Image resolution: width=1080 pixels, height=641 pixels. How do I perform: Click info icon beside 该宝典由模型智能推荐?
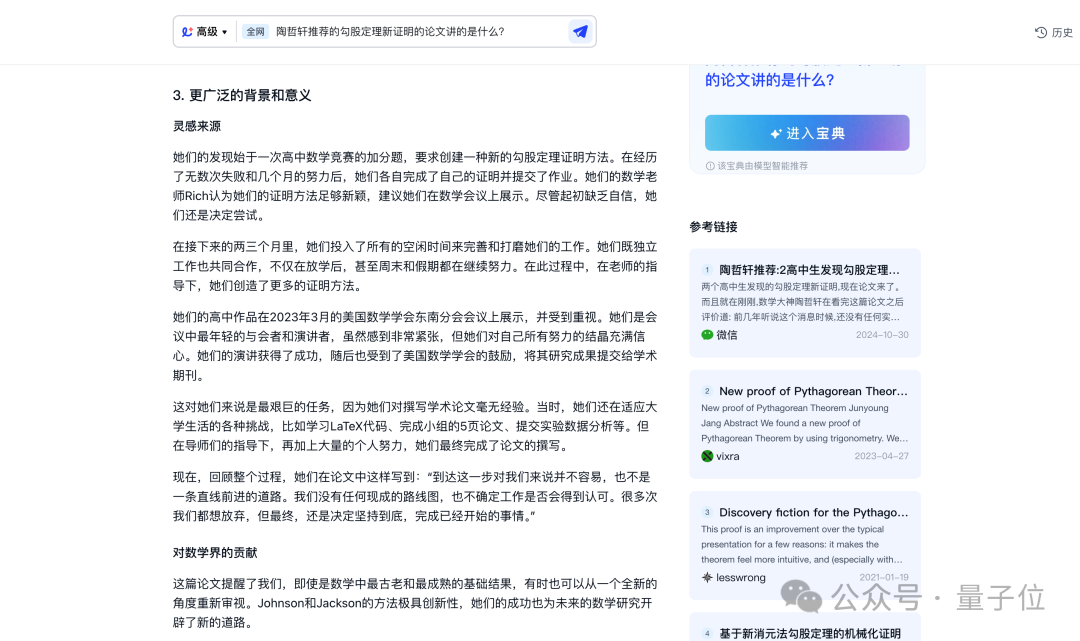[x=709, y=166]
